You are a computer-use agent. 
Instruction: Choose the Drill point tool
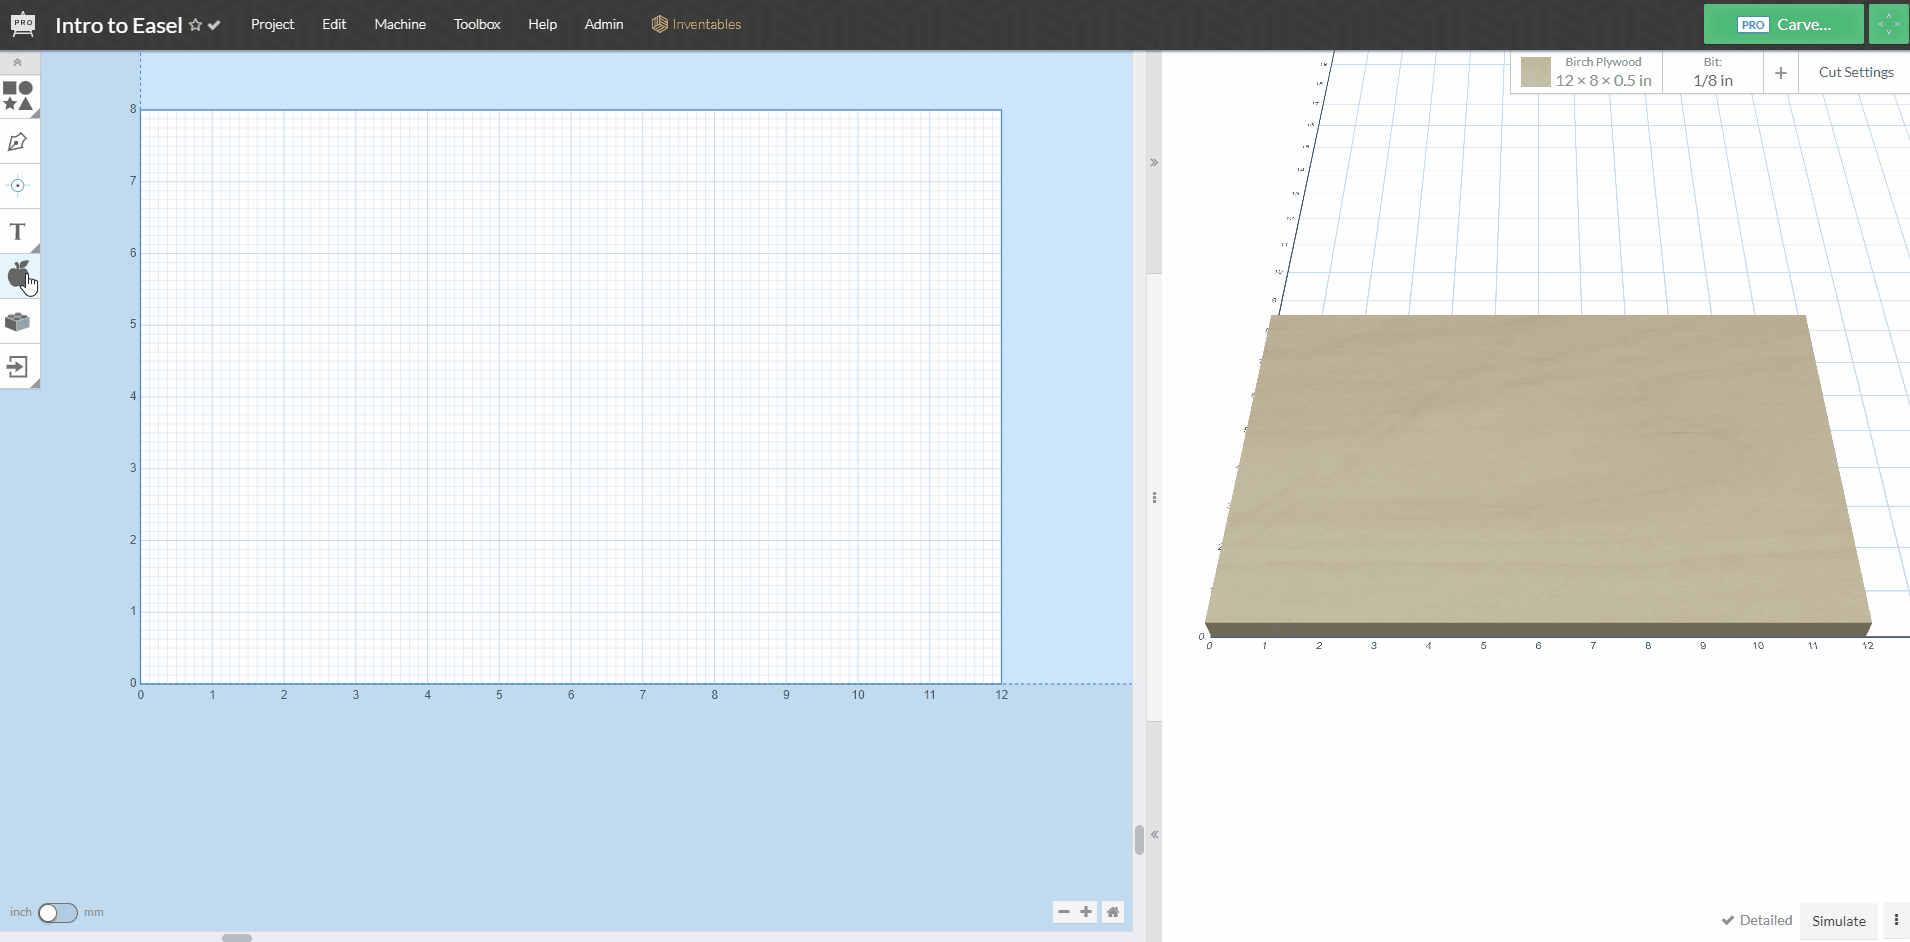(18, 186)
